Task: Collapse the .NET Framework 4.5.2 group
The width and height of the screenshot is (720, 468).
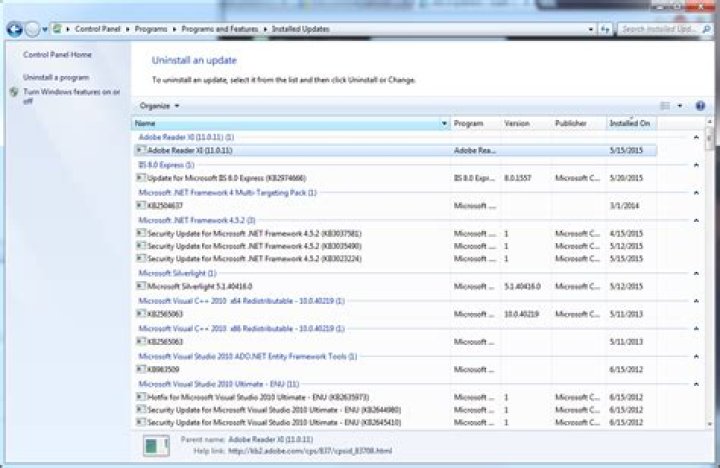Action: [x=696, y=220]
